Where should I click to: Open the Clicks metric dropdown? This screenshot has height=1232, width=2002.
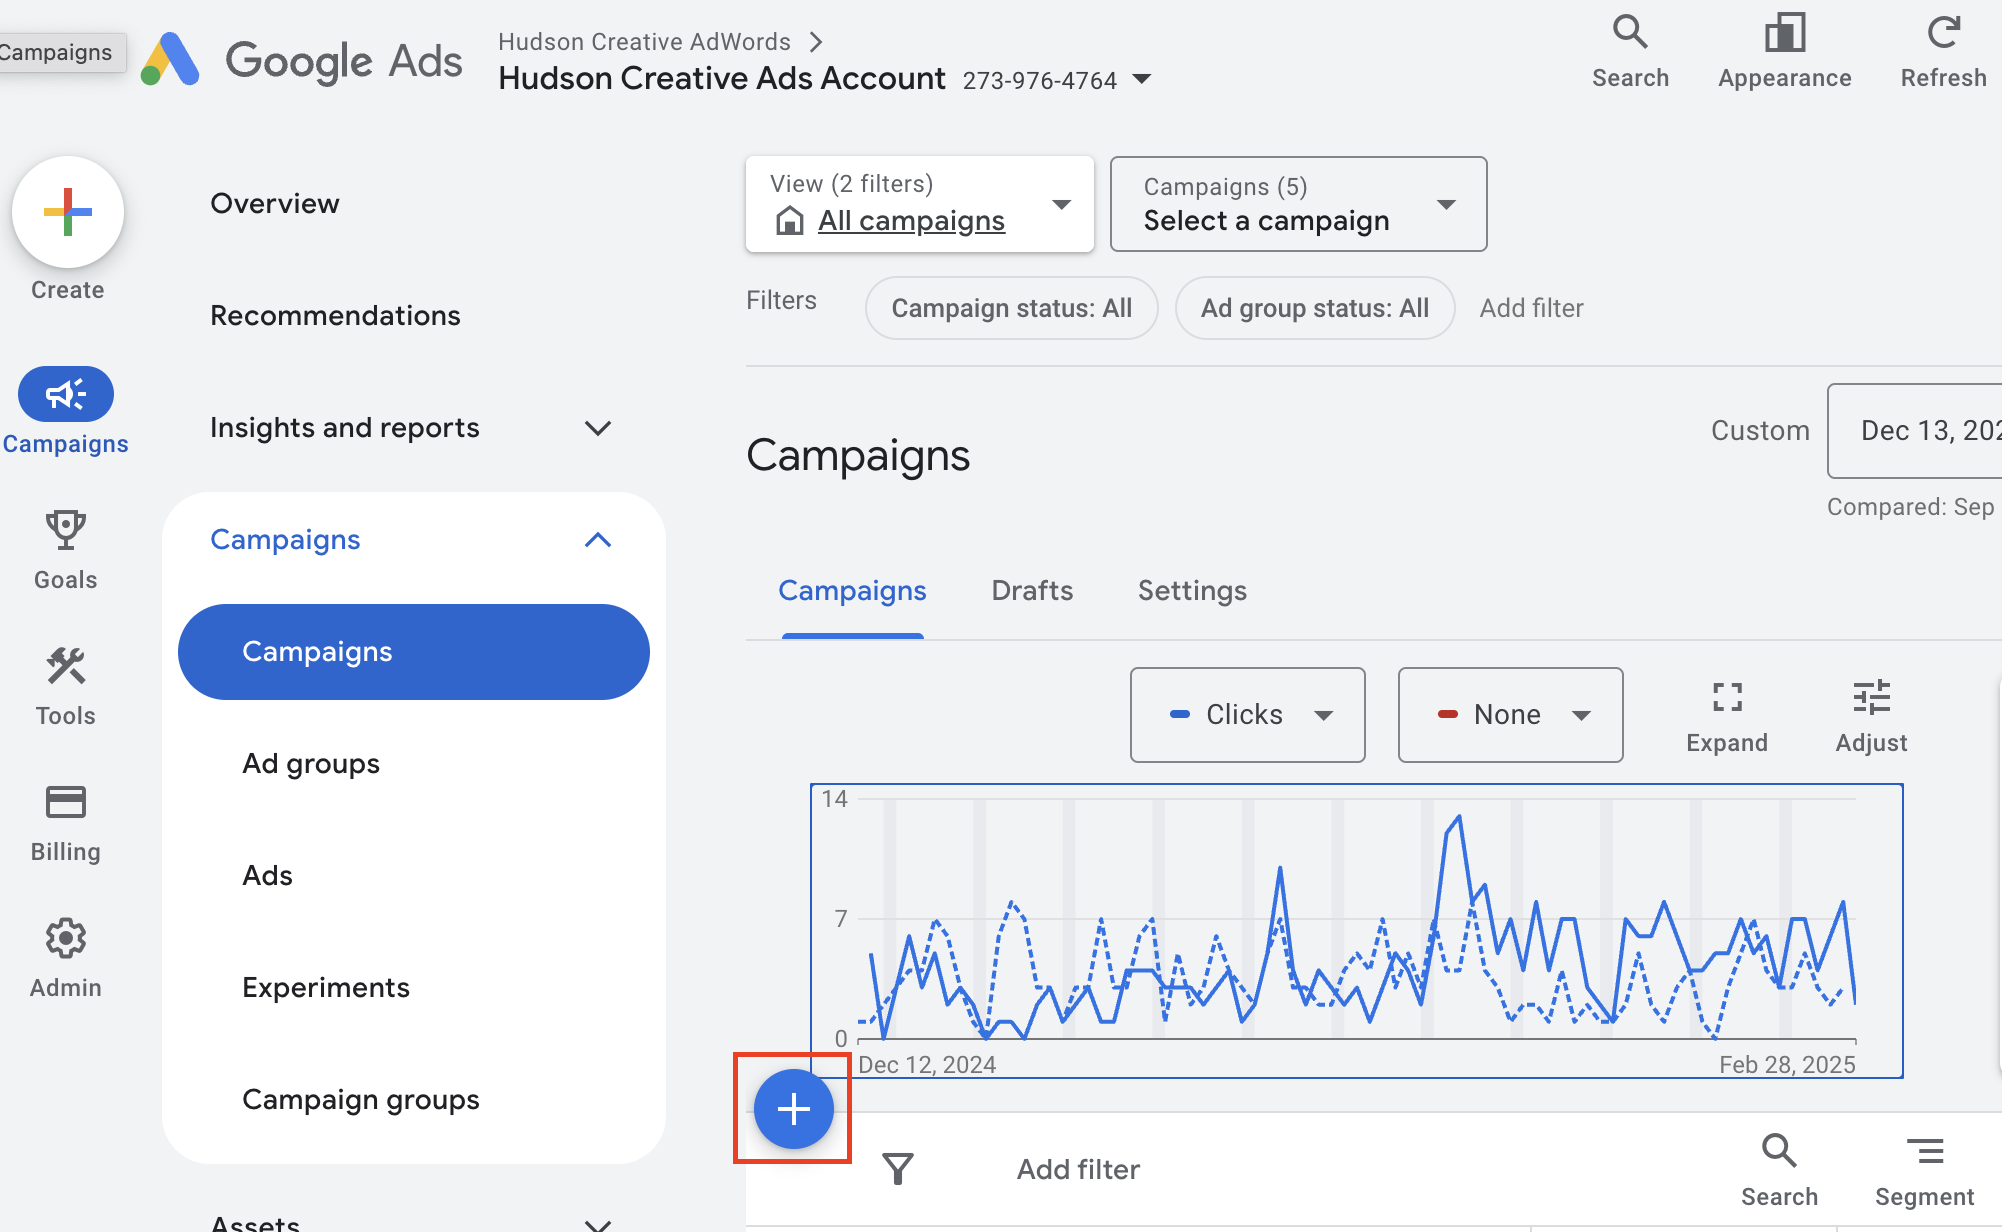1248,715
